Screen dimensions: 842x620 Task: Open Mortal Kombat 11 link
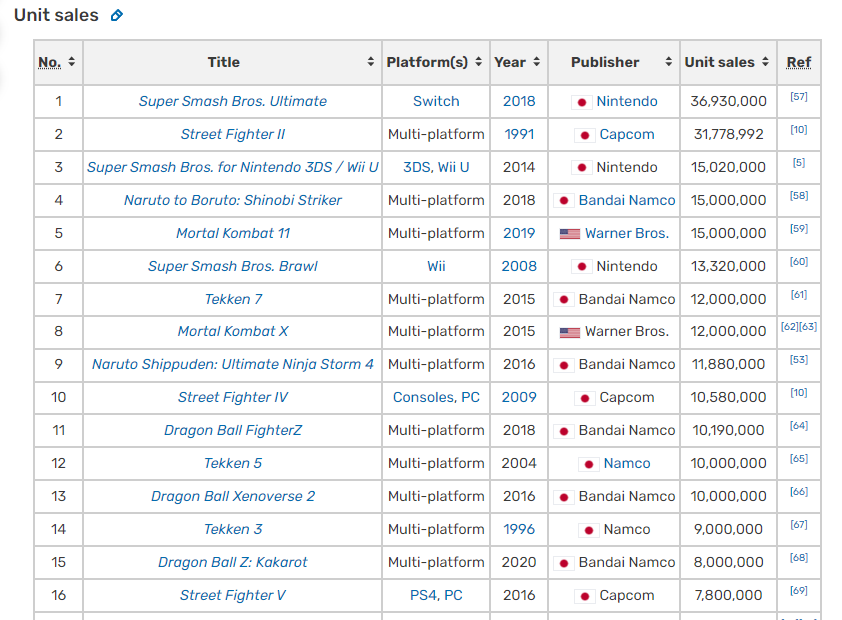(233, 233)
